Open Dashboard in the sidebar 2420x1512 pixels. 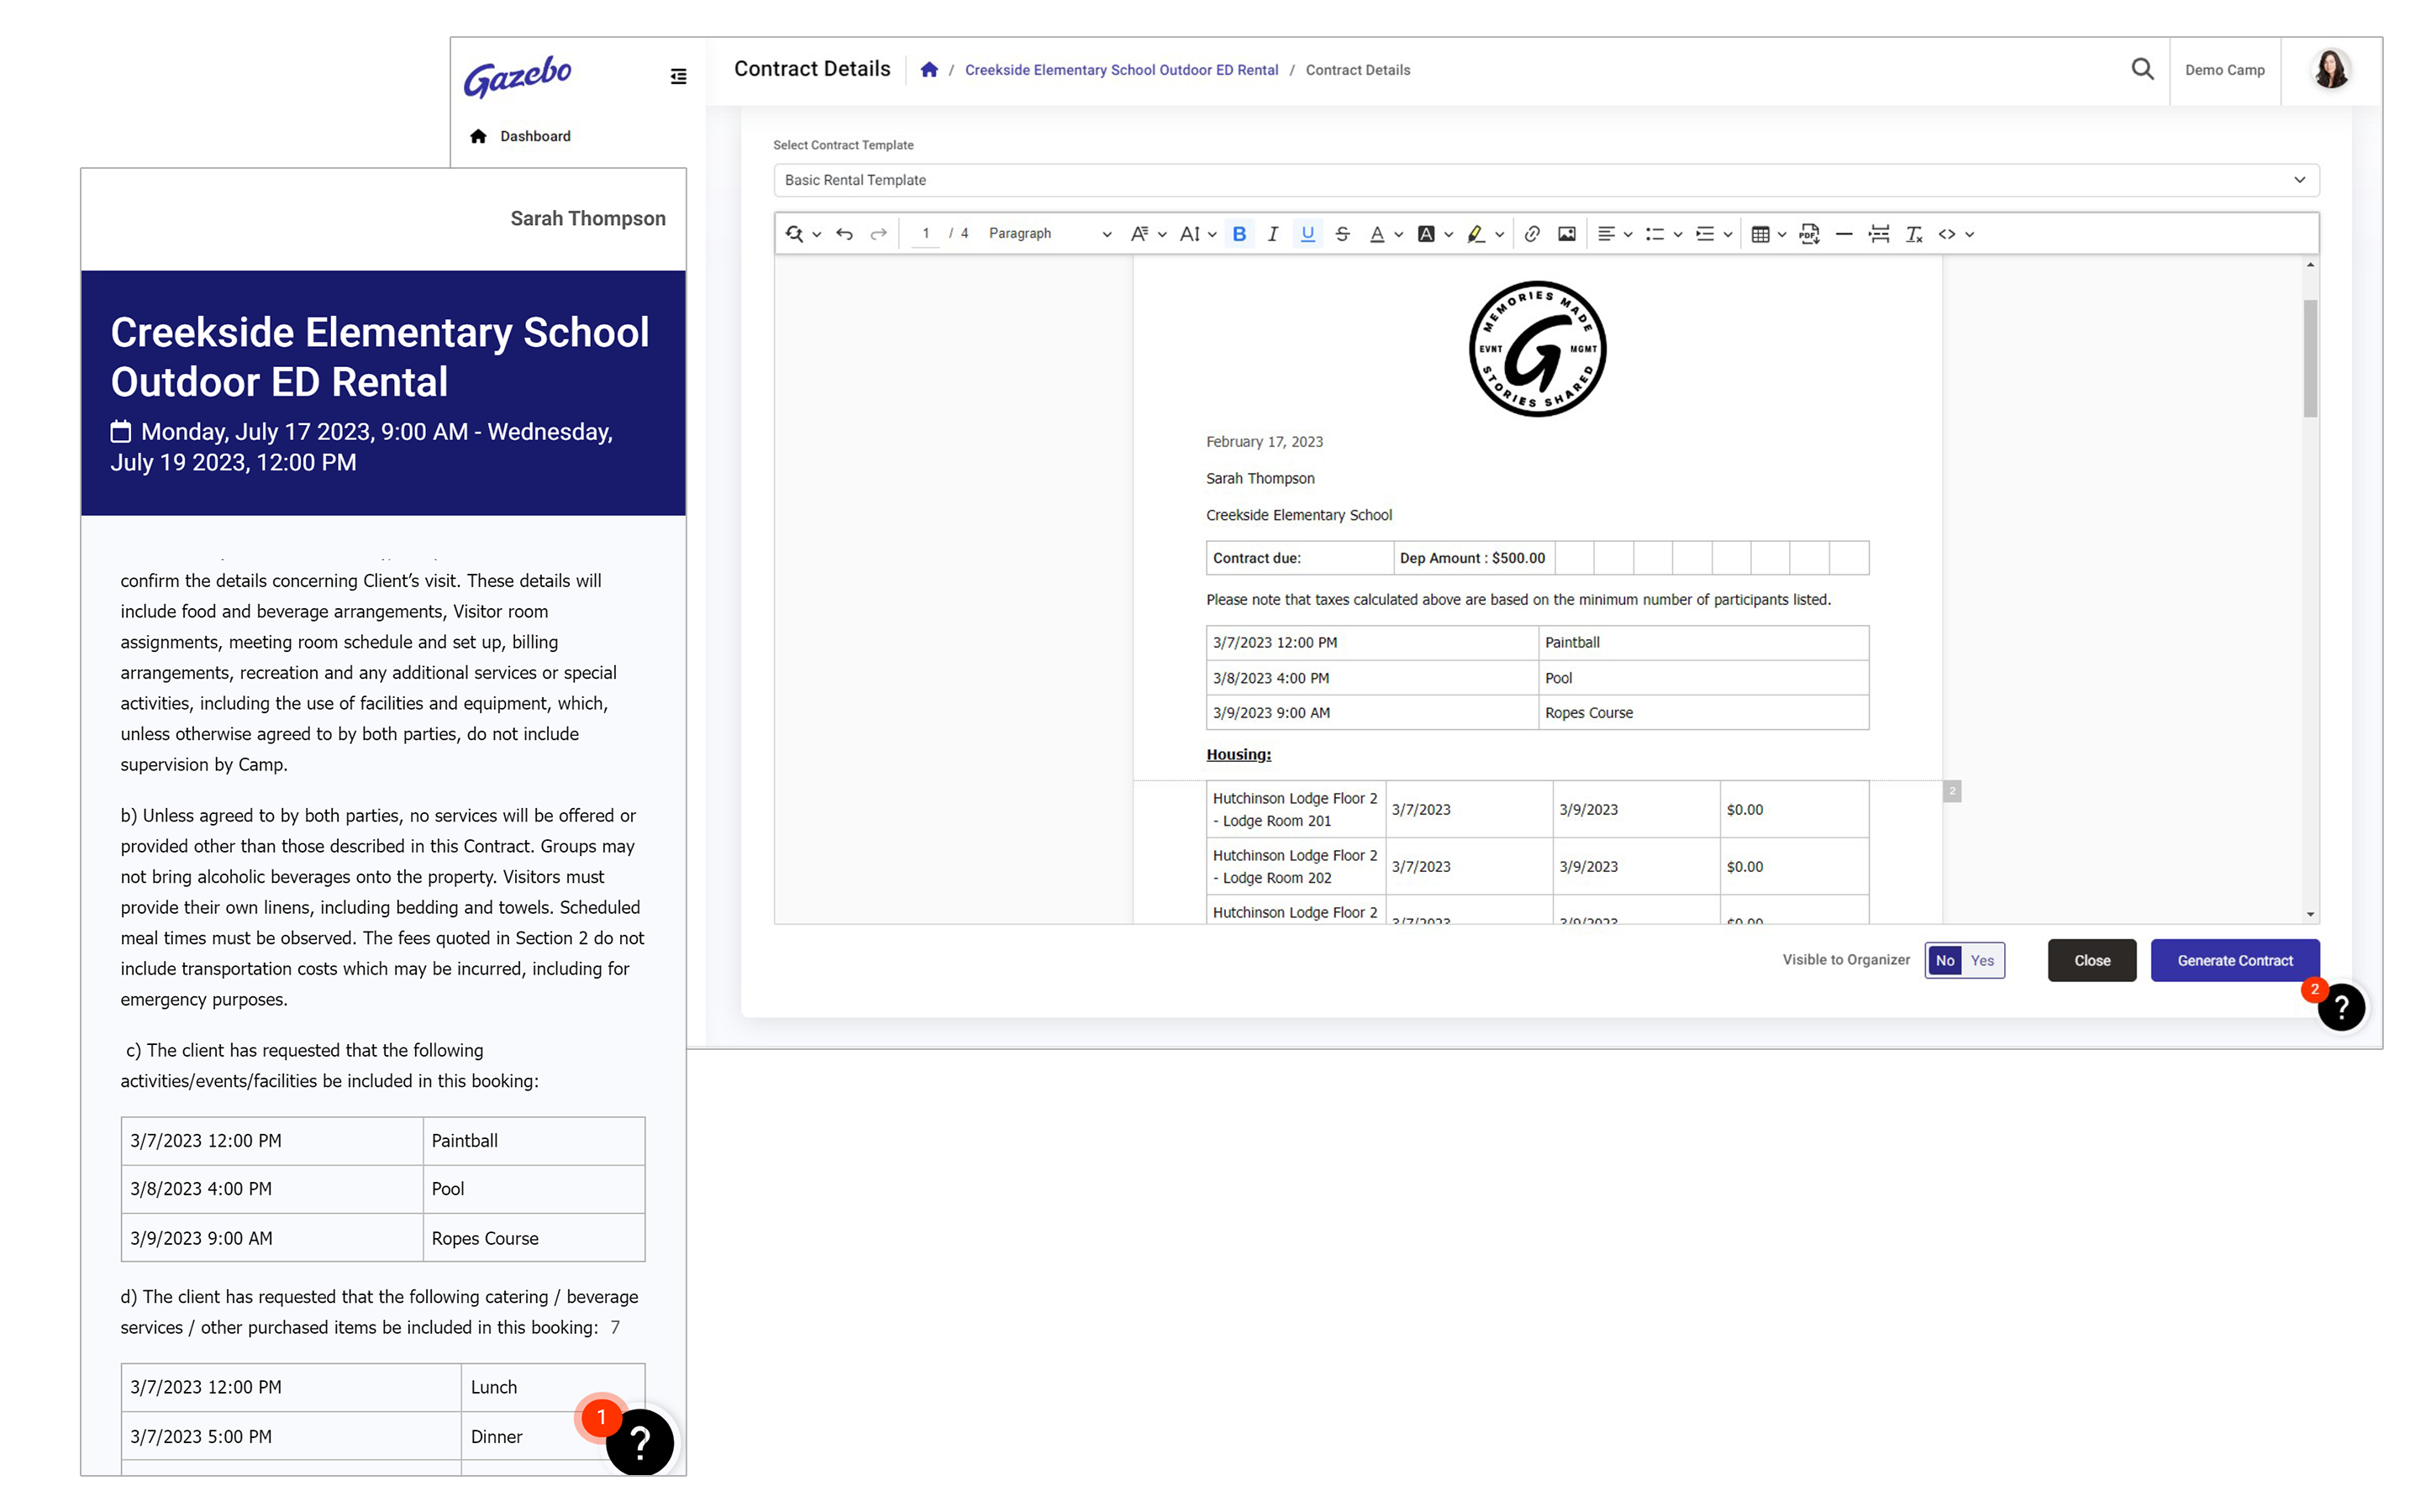(535, 136)
